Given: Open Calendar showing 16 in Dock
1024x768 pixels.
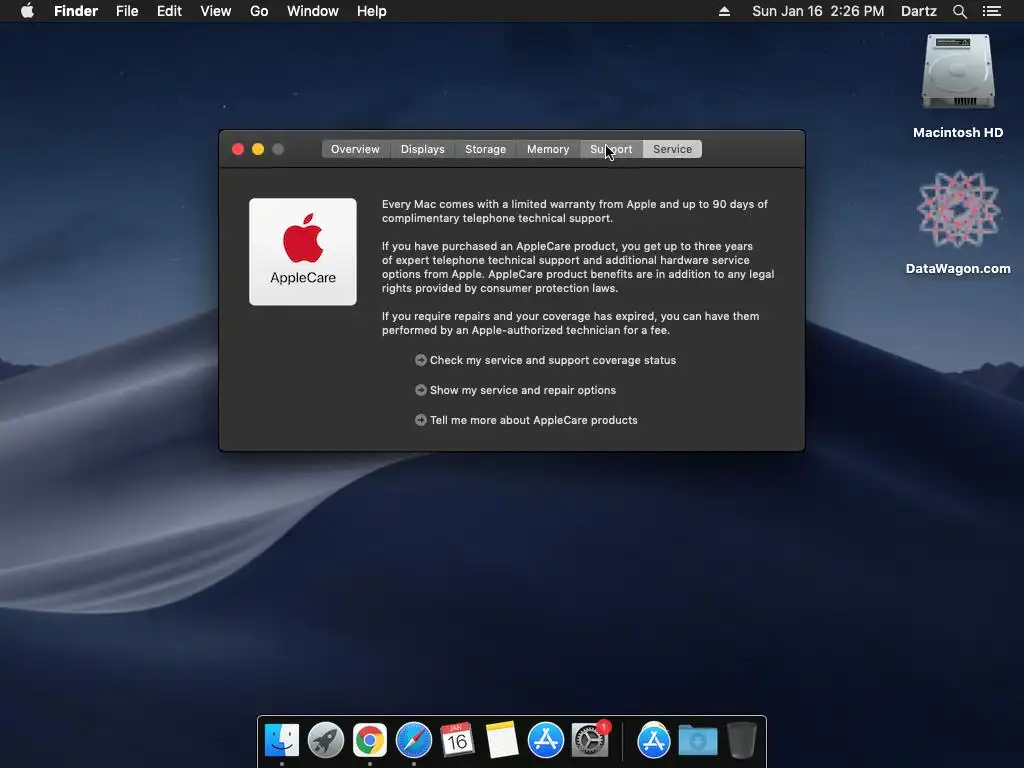Looking at the screenshot, I should tap(457, 740).
